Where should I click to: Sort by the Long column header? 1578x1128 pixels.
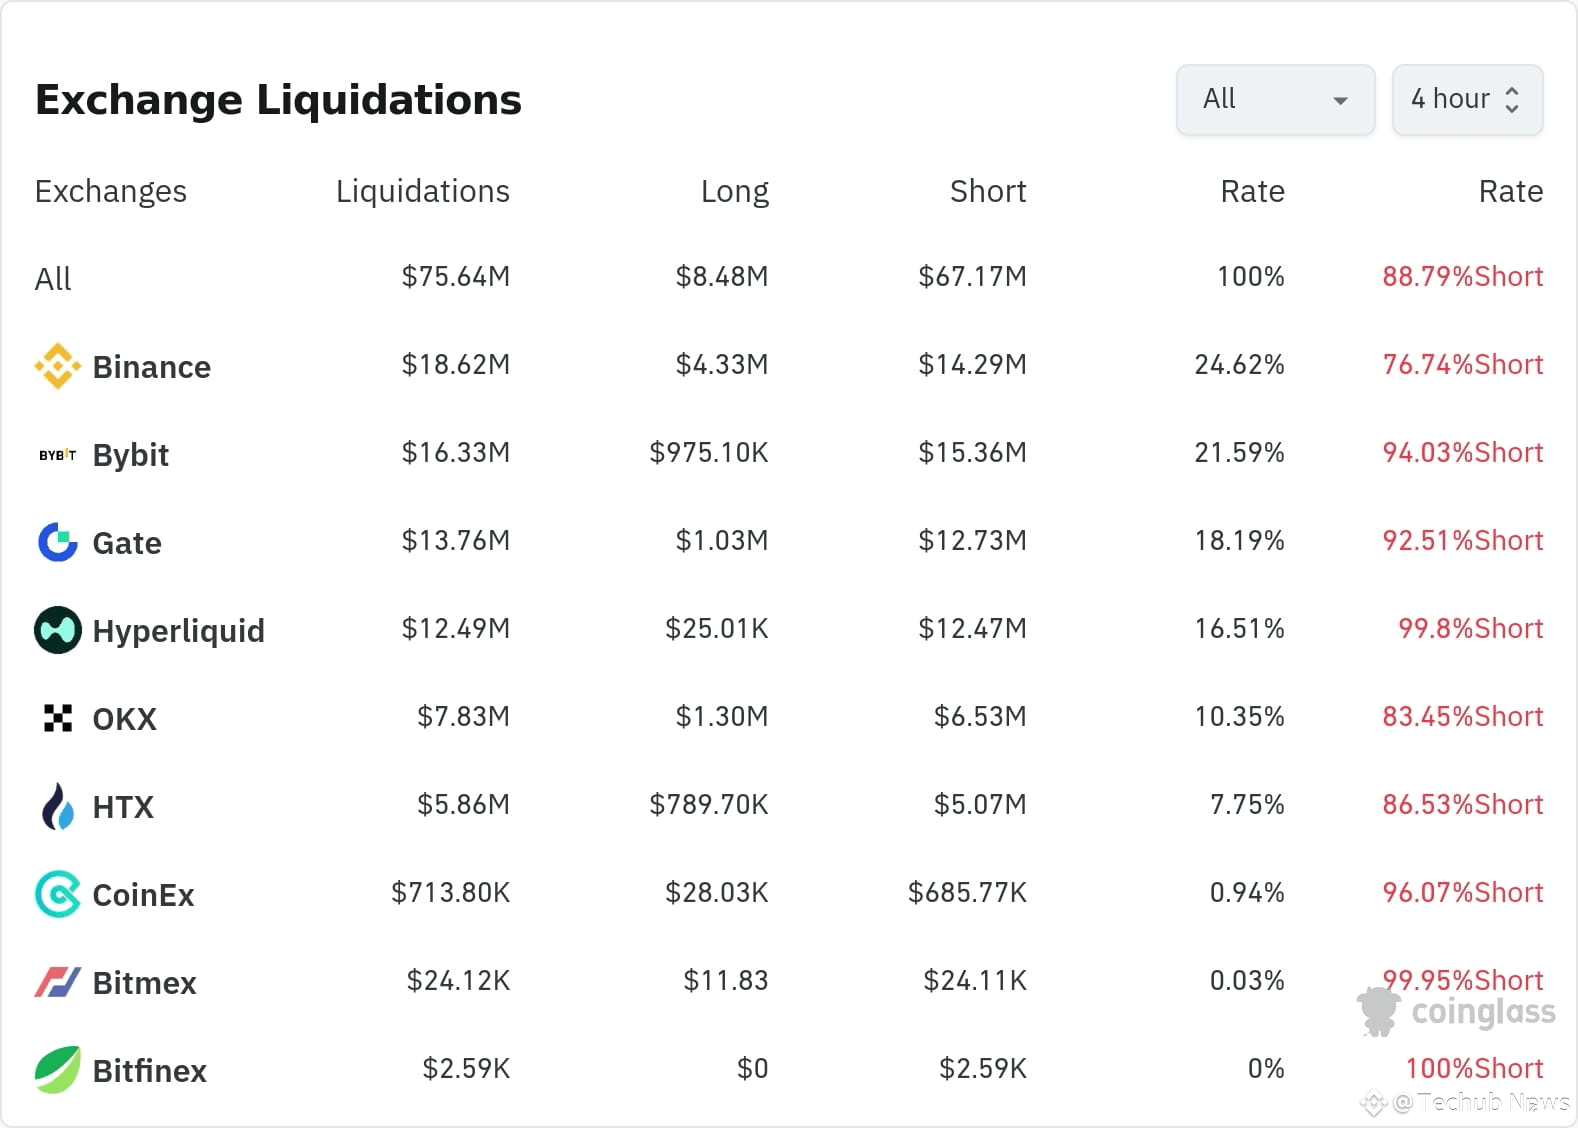[x=734, y=191]
